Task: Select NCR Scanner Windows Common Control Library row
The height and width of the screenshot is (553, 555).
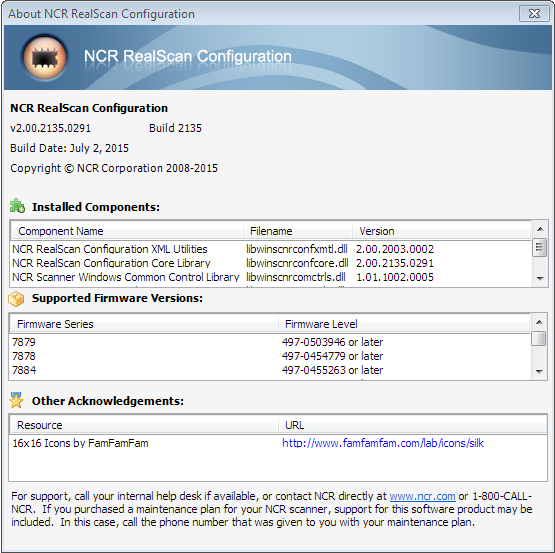Action: tap(271, 277)
